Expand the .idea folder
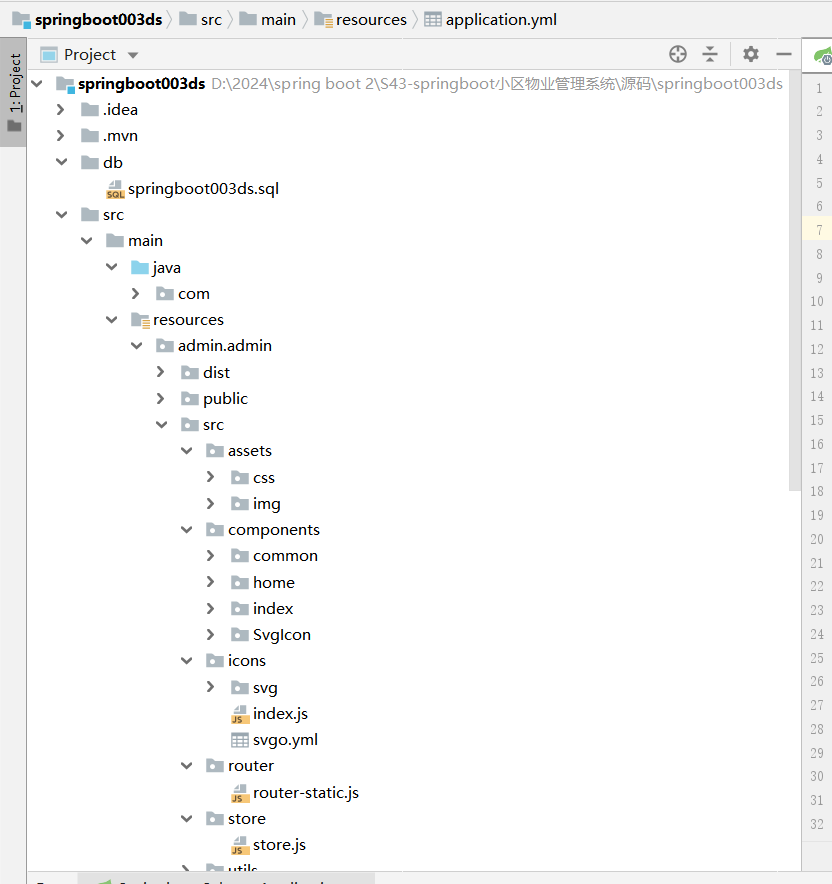Viewport: 832px width, 884px height. (x=61, y=109)
